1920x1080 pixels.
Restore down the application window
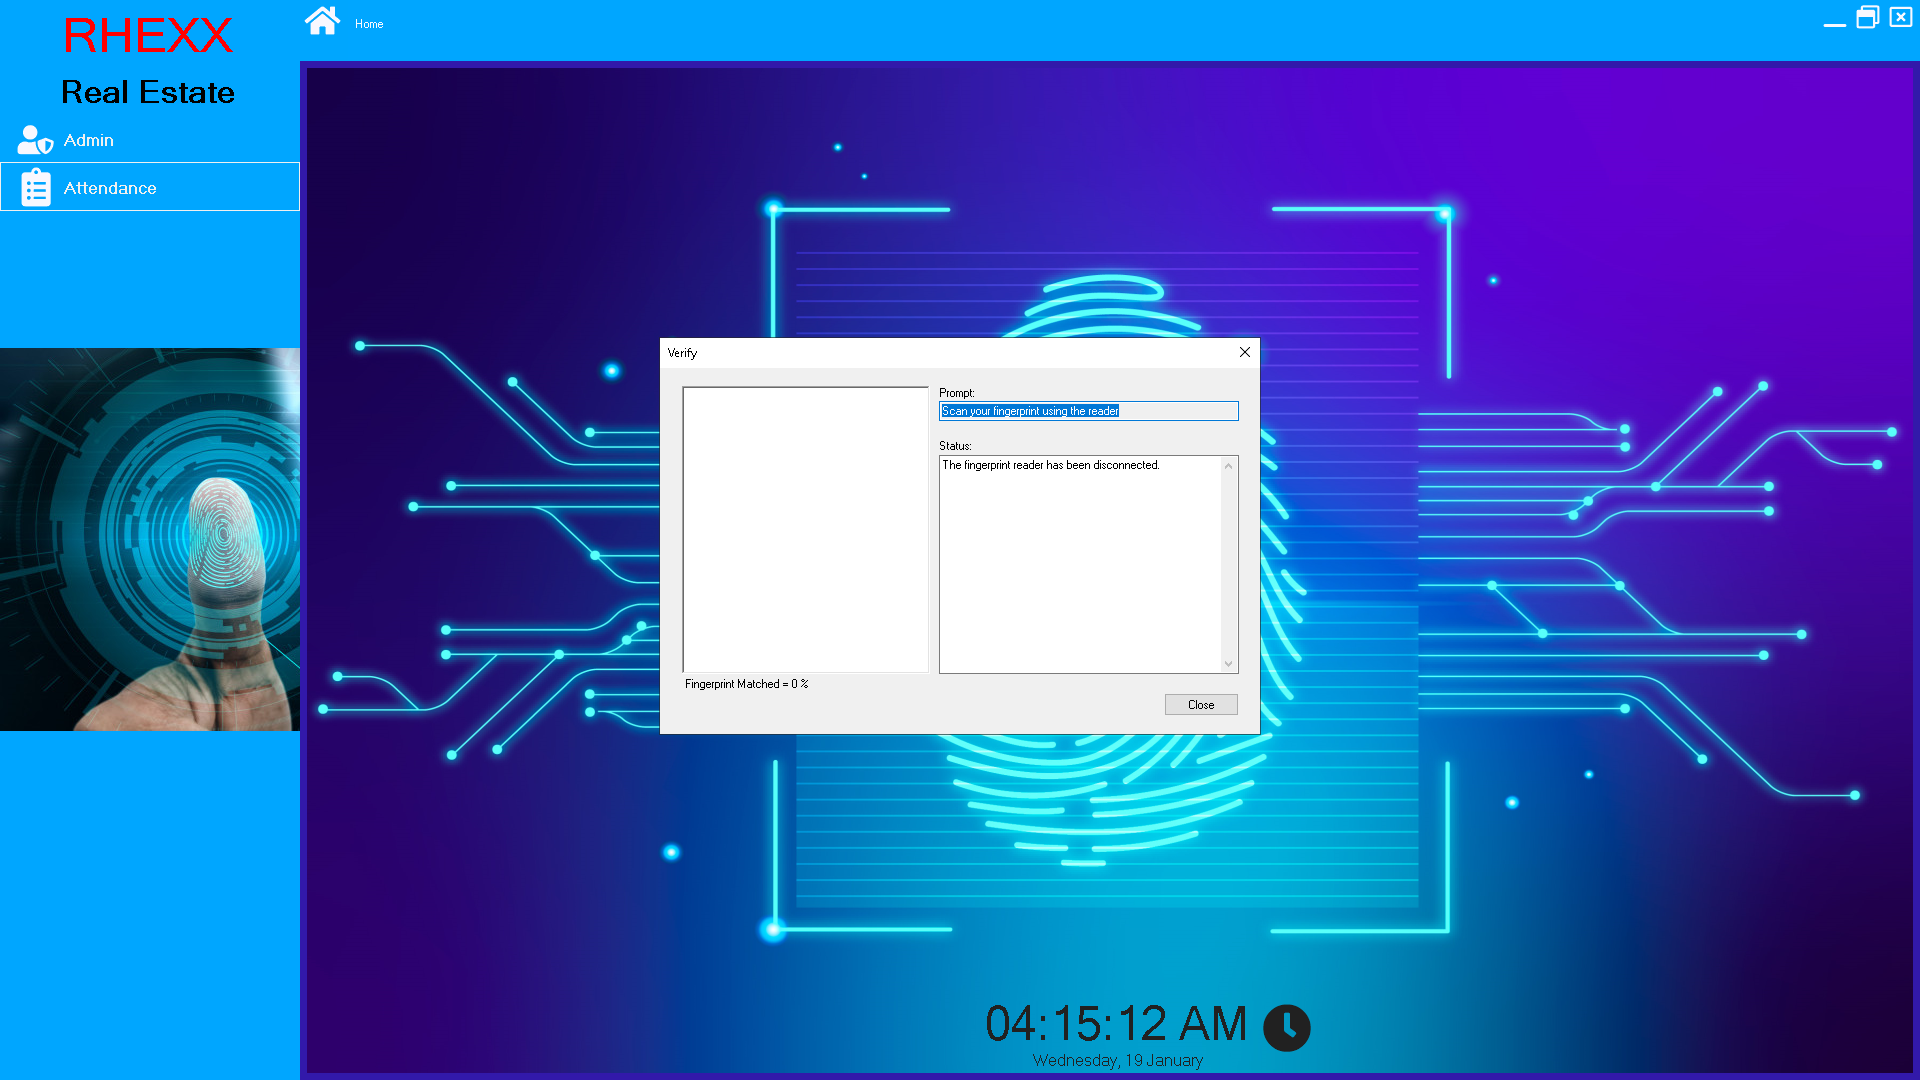pyautogui.click(x=1867, y=18)
